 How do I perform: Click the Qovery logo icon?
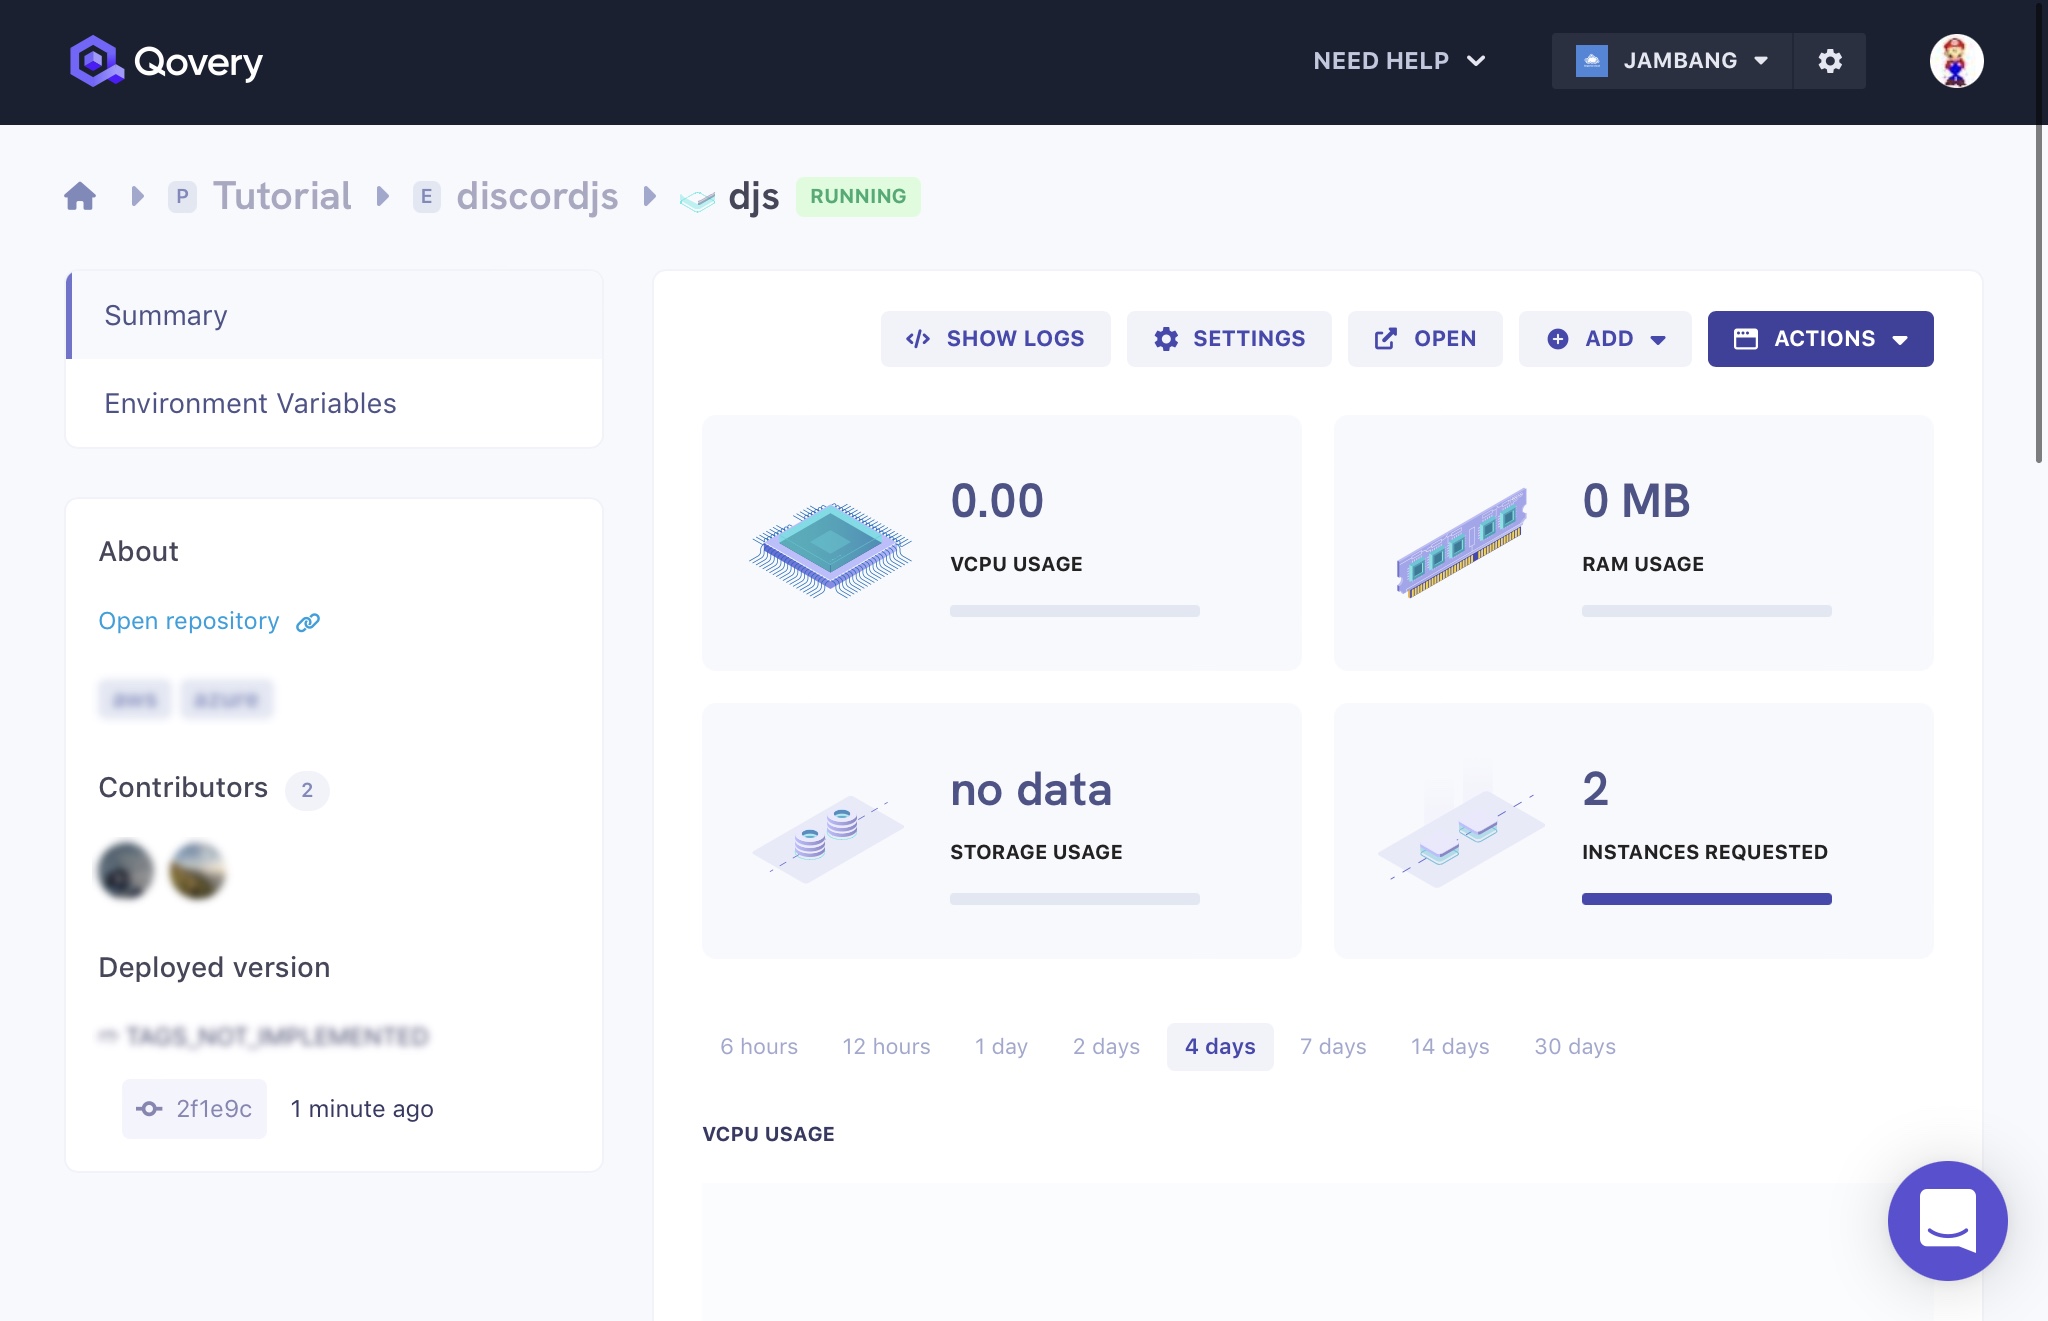point(96,61)
